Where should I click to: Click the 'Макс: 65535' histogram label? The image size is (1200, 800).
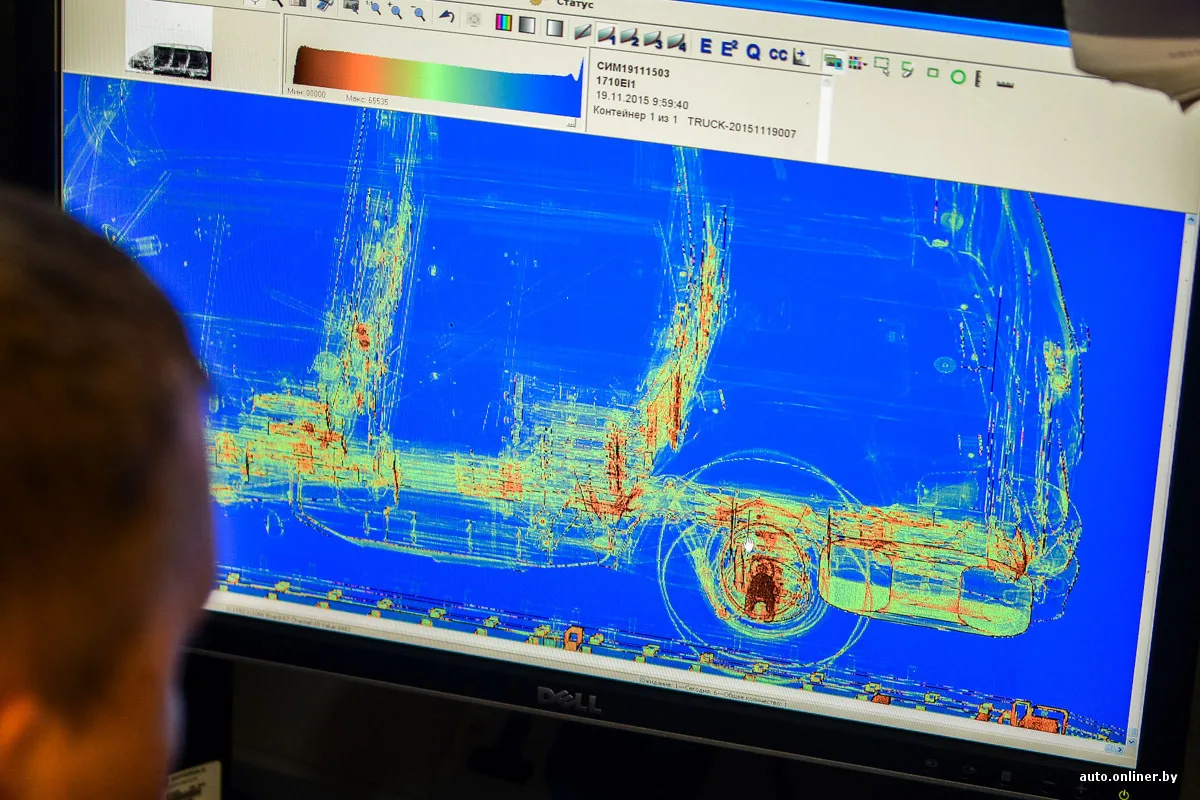368,100
